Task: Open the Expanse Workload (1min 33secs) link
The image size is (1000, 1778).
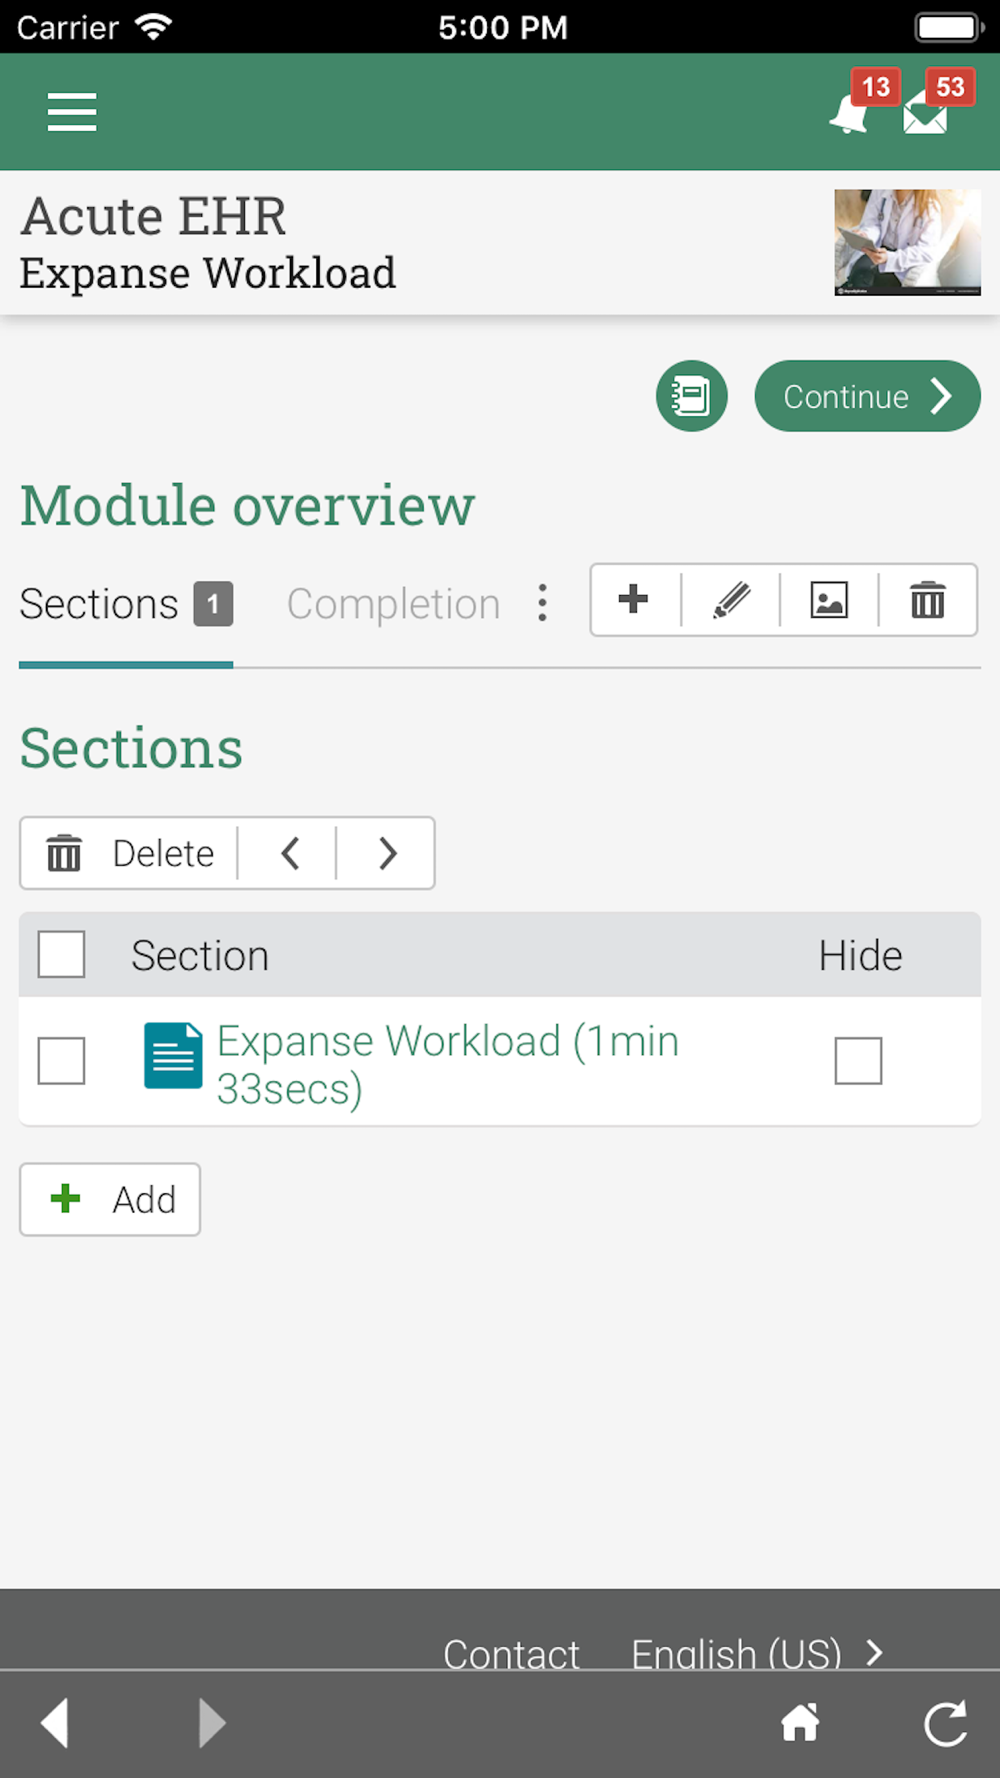Action: point(448,1064)
